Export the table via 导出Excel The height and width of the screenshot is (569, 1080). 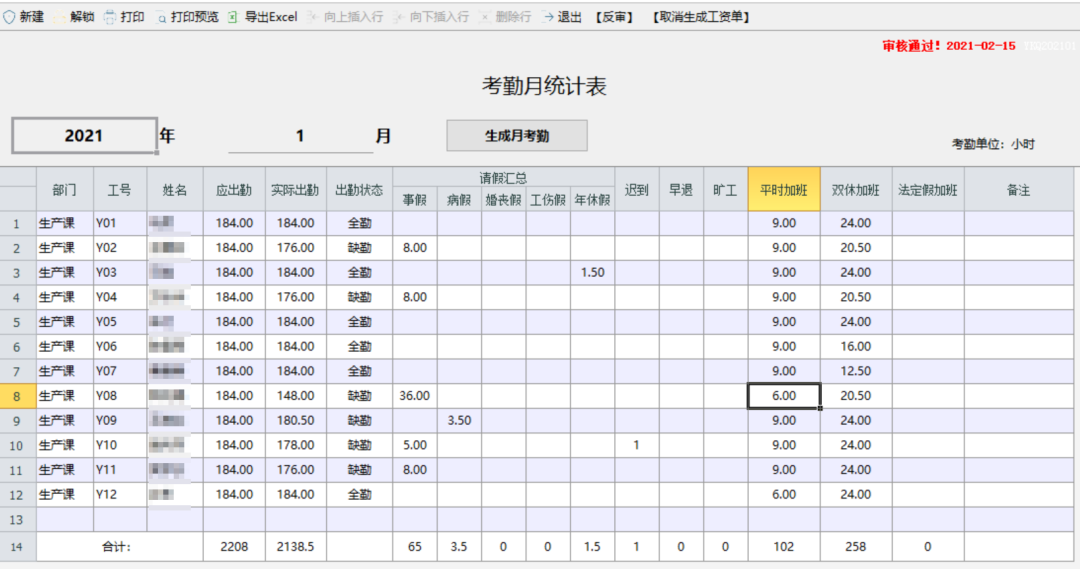point(263,17)
